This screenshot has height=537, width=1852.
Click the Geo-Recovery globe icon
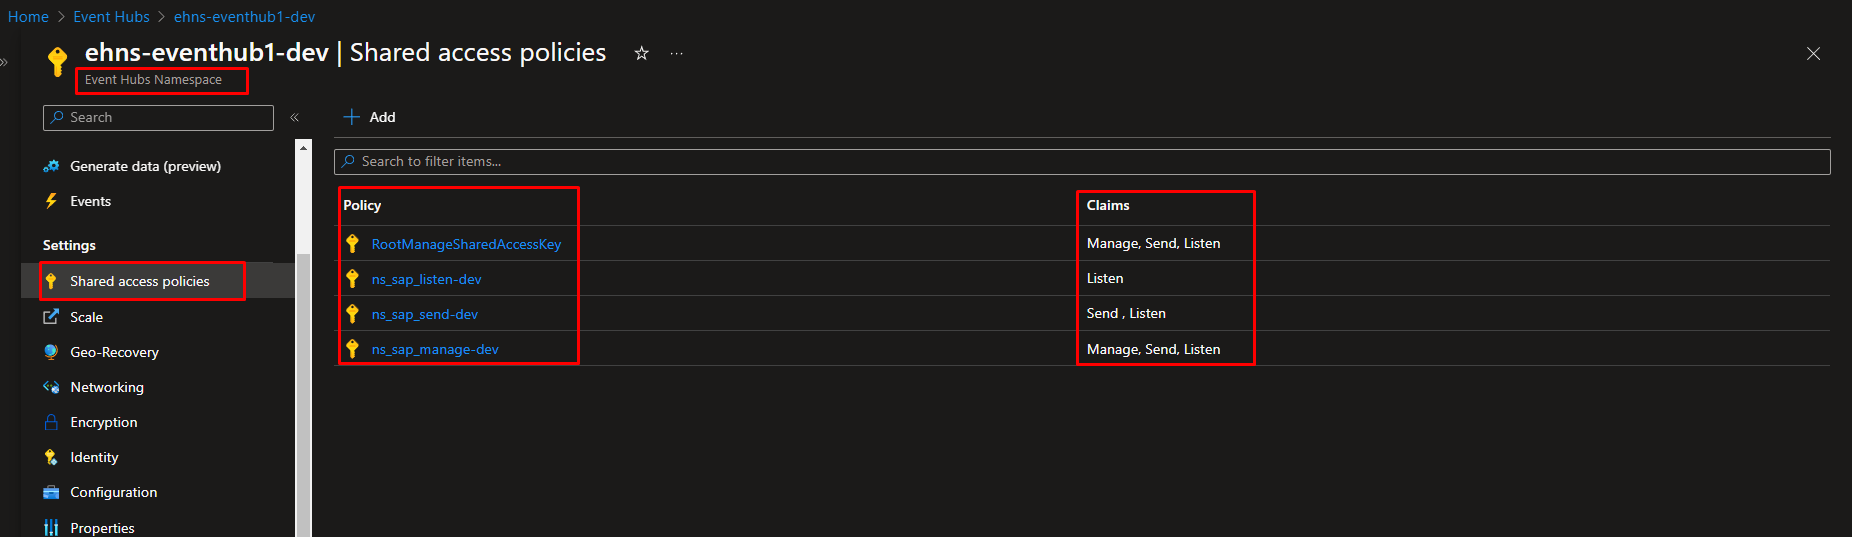(51, 352)
